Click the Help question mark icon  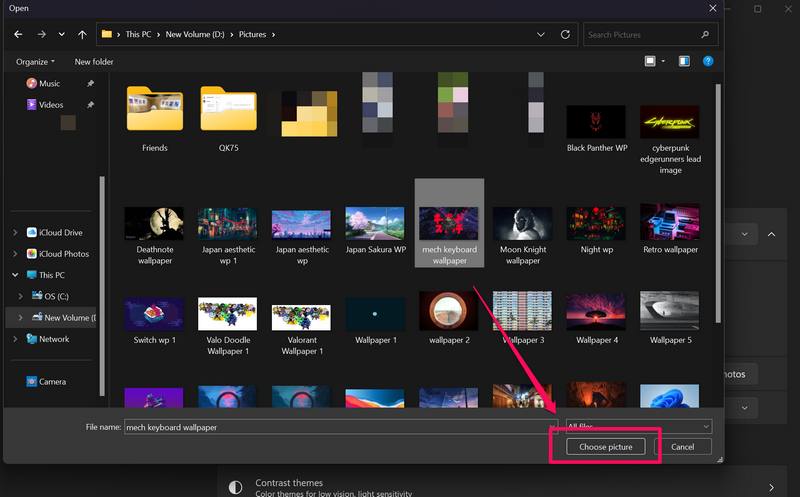[708, 61]
